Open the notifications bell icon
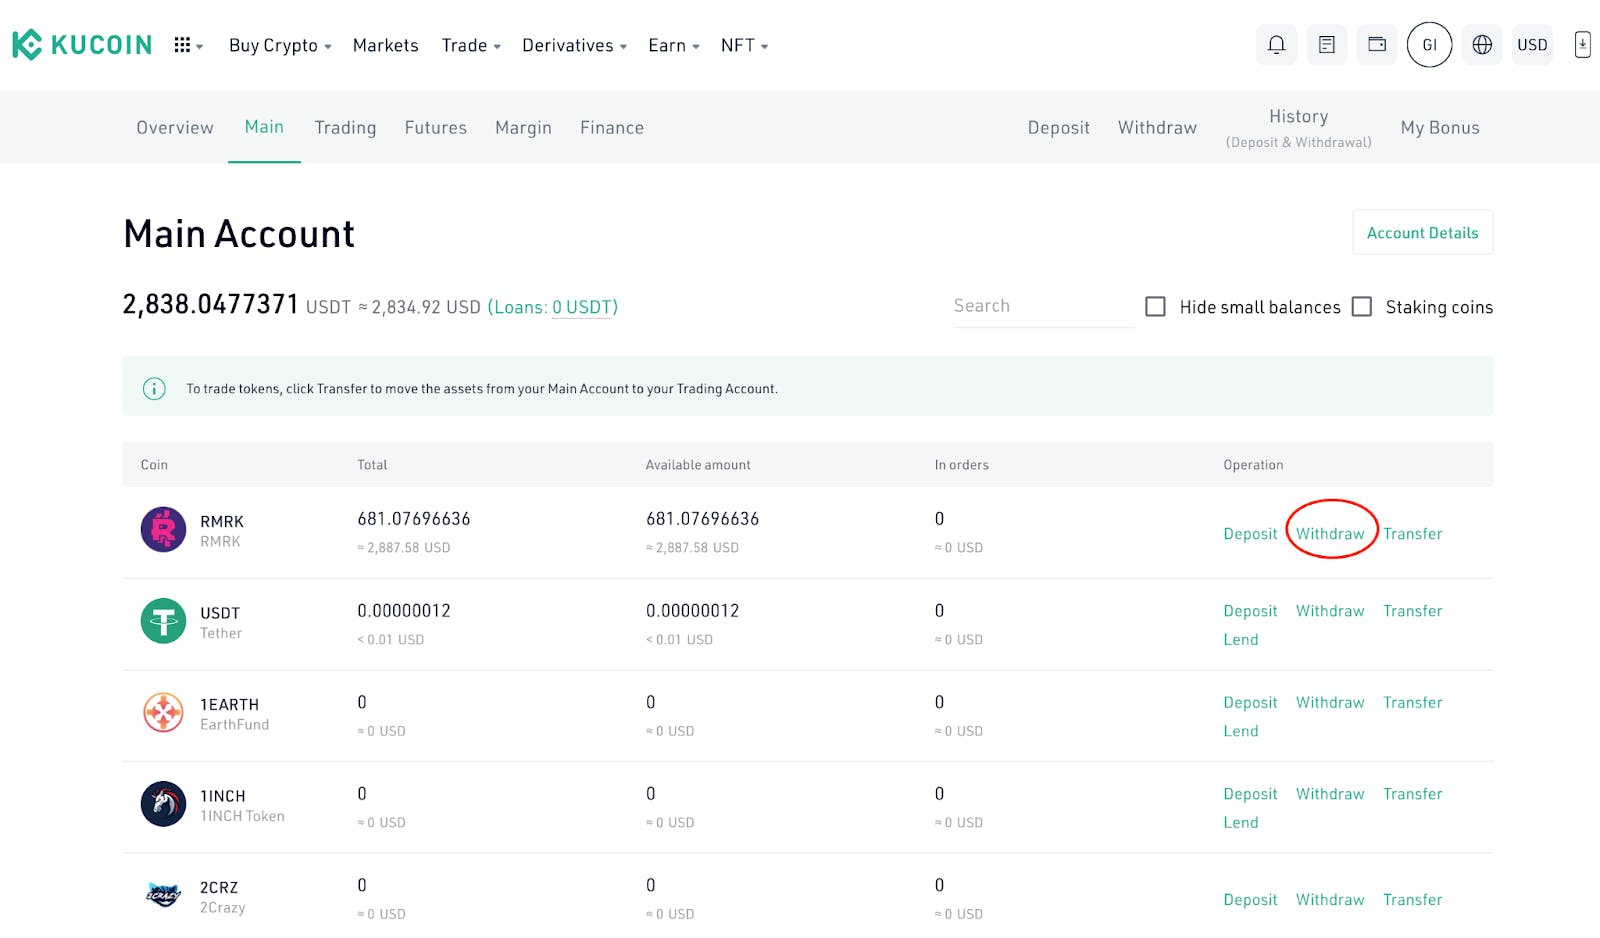Image resolution: width=1600 pixels, height=938 pixels. coord(1276,45)
